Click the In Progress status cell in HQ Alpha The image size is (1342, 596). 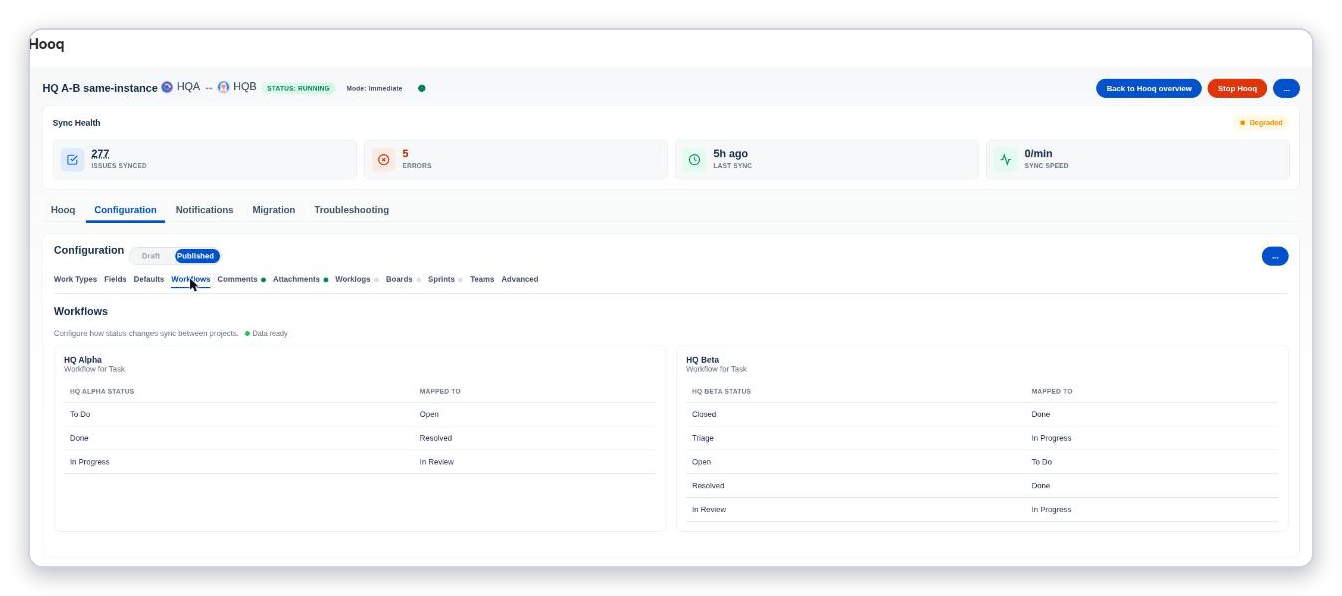click(x=90, y=462)
